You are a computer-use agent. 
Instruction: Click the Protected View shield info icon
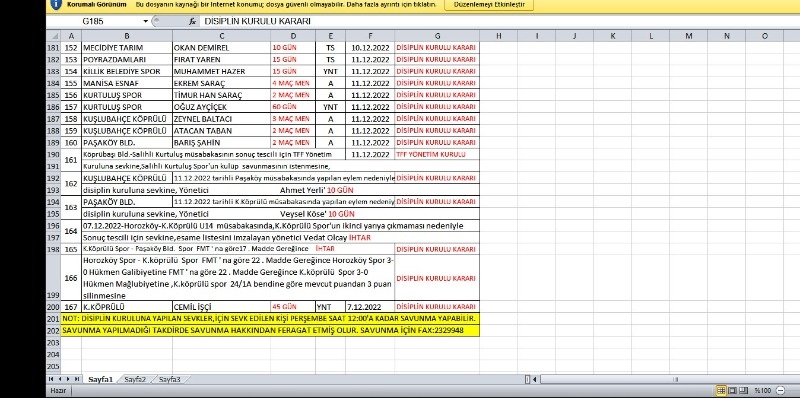coord(57,4)
